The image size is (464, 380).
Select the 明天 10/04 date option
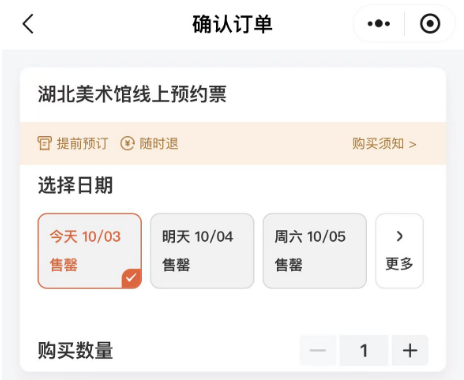[x=202, y=251]
